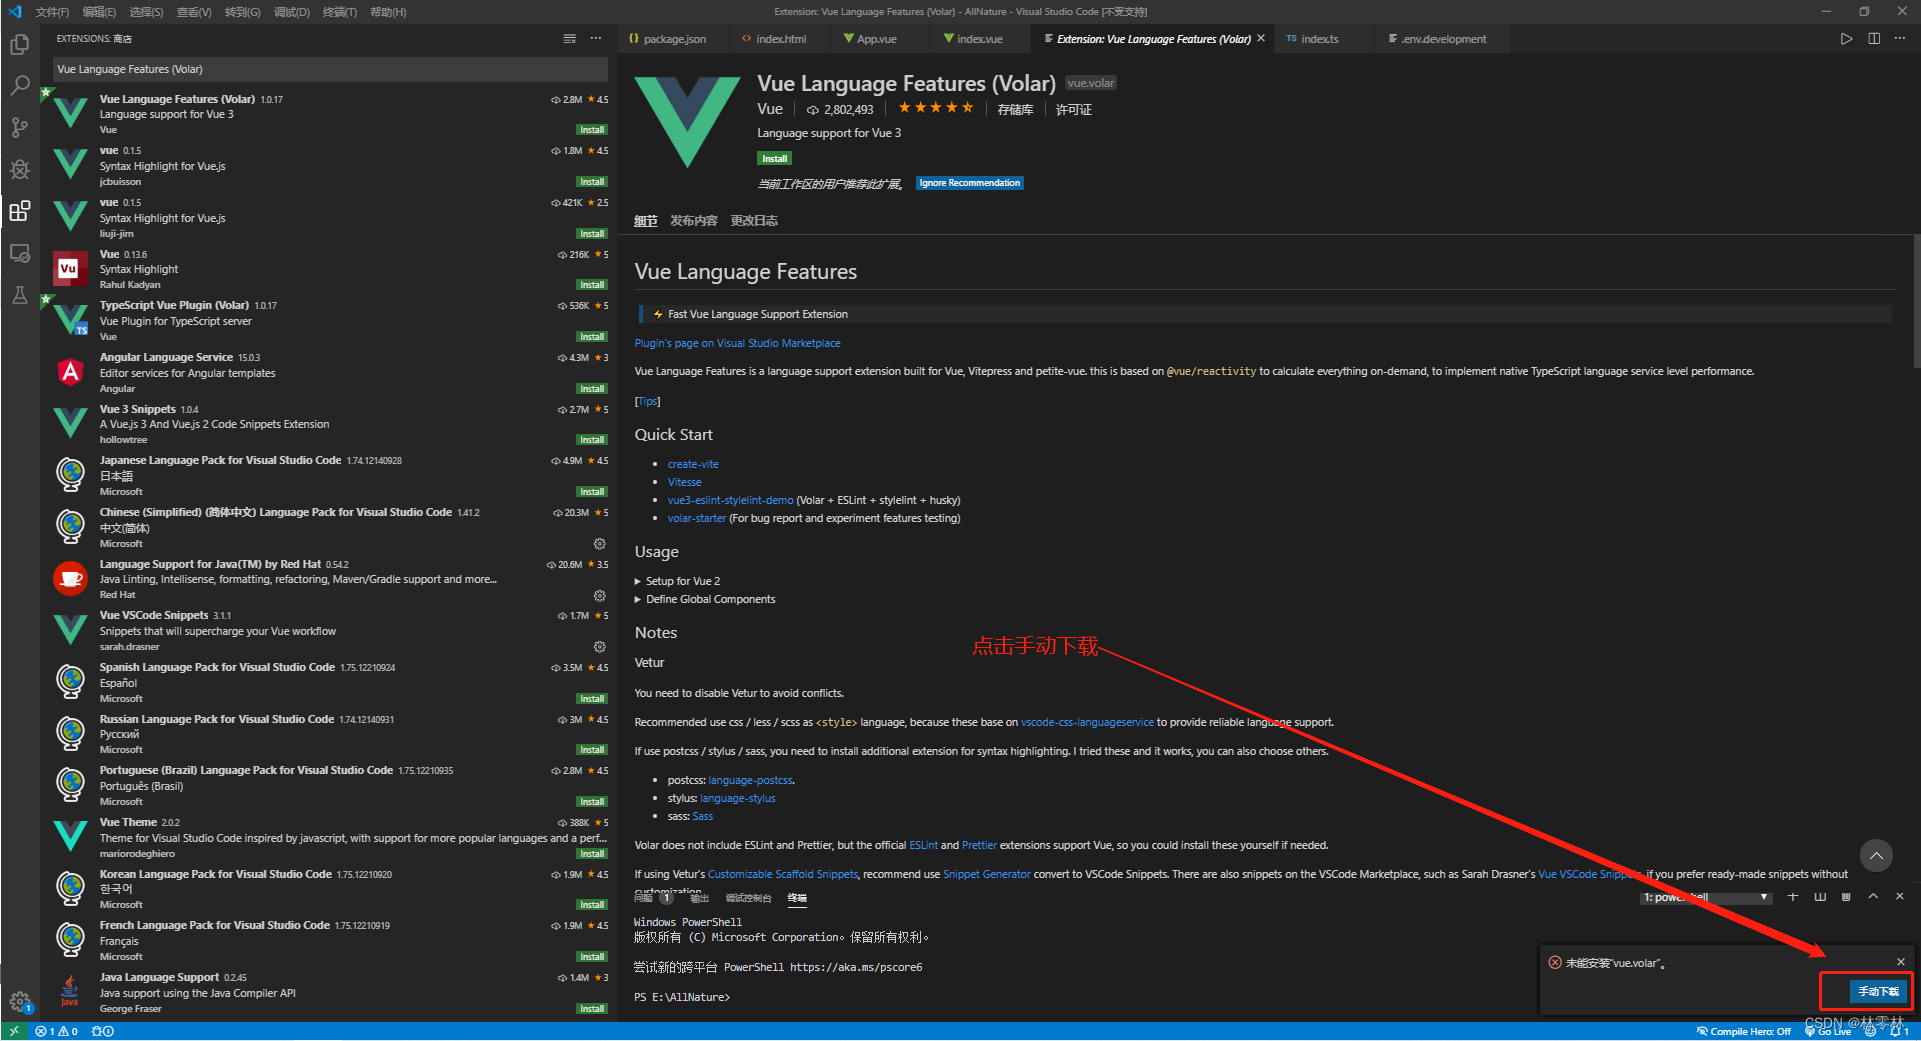Open the 查看(V) menu
Screen dimensions: 1921x1041
click(x=194, y=12)
